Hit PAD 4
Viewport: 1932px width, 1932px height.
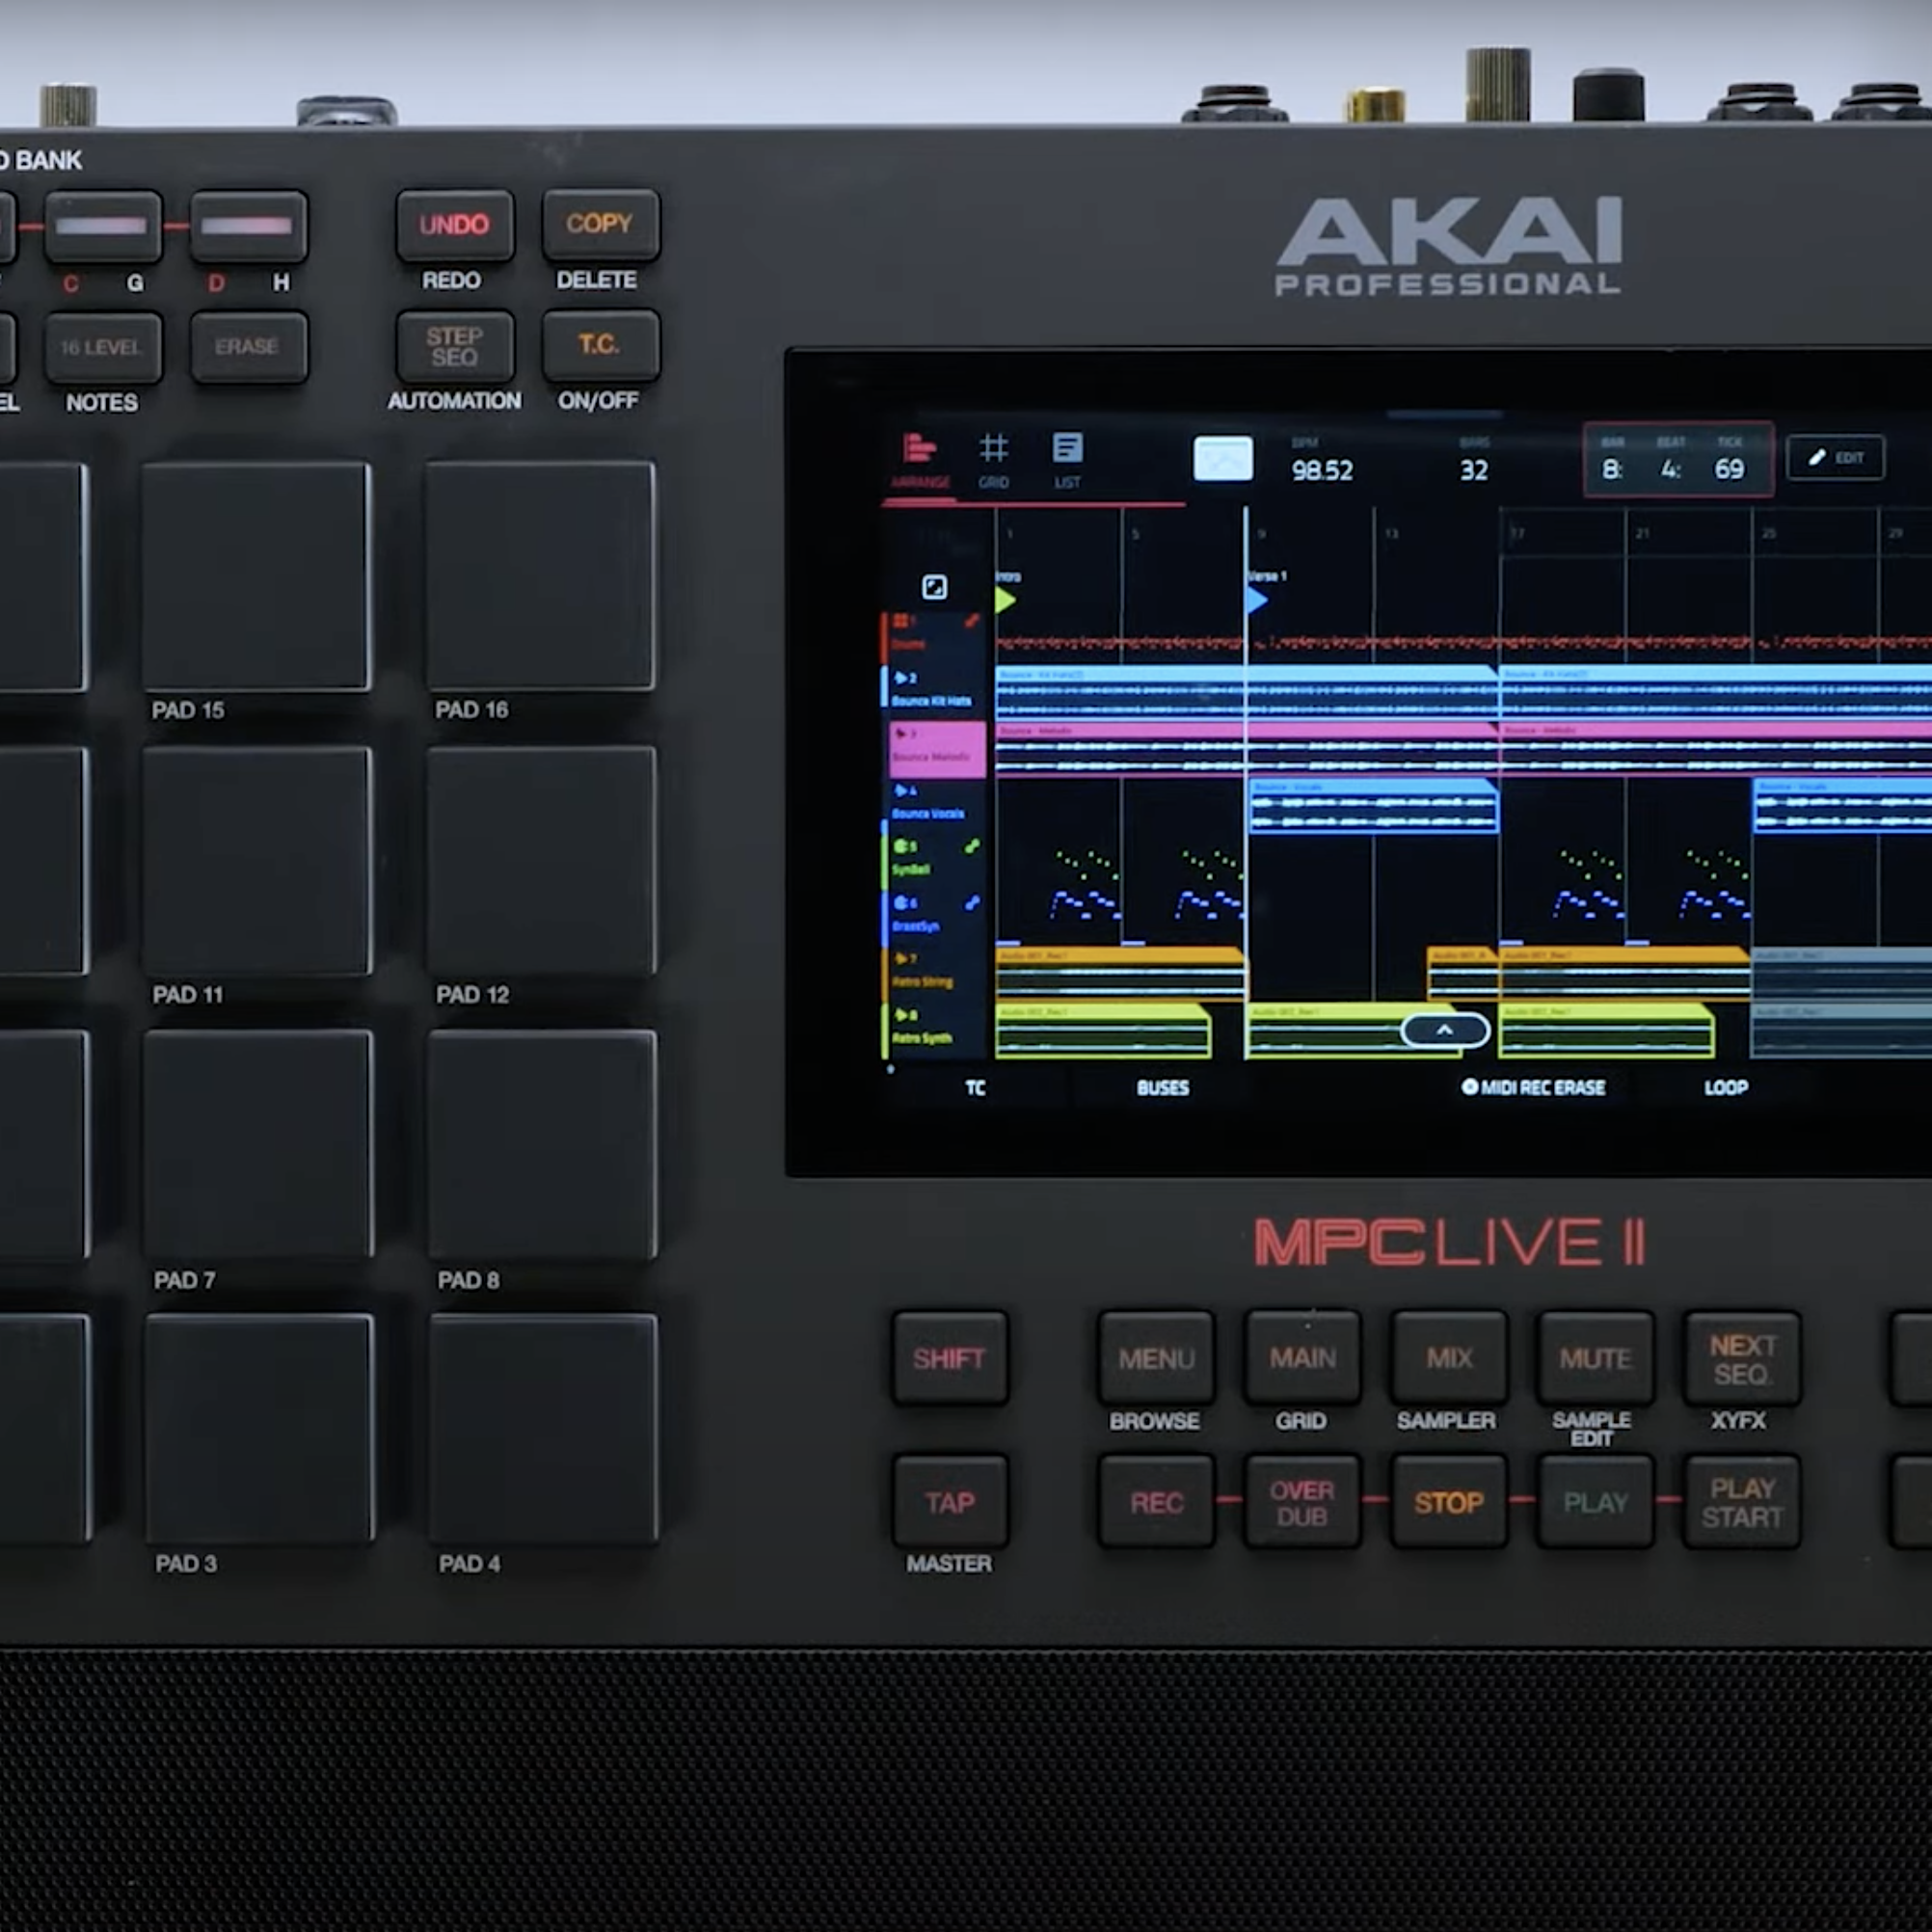pyautogui.click(x=544, y=1429)
